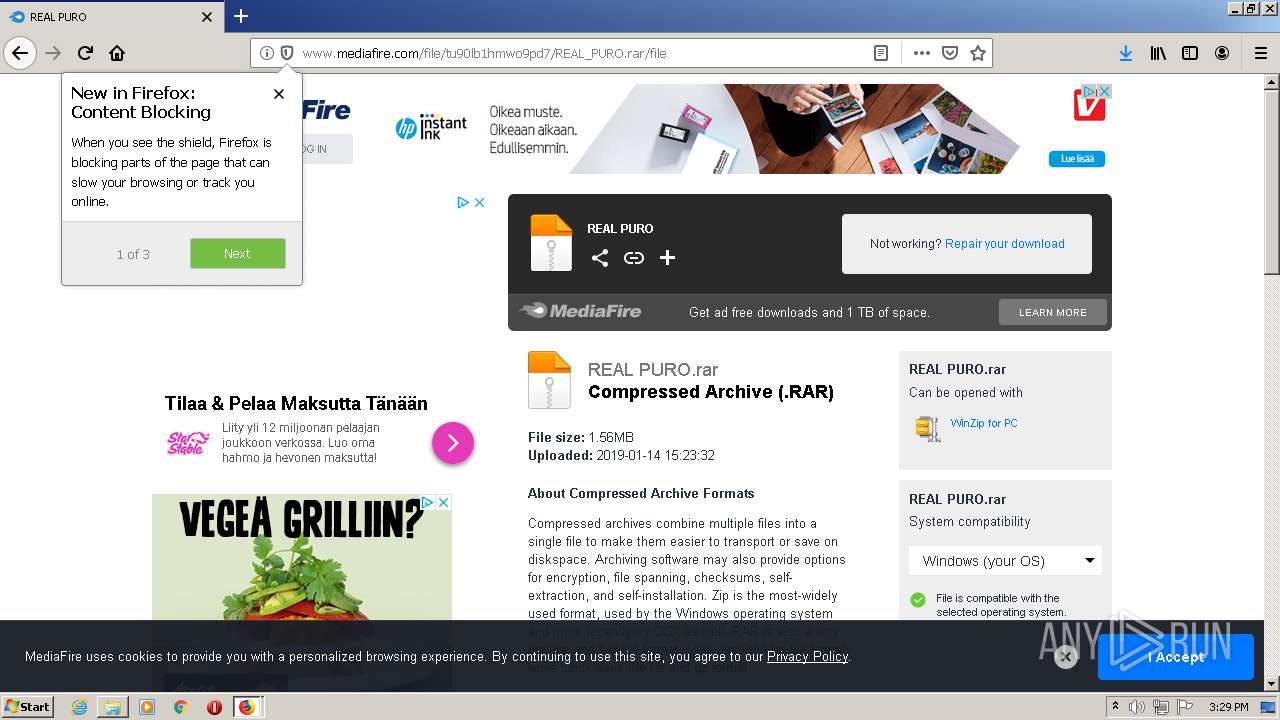Copy link to REAL PURO file

click(634, 258)
